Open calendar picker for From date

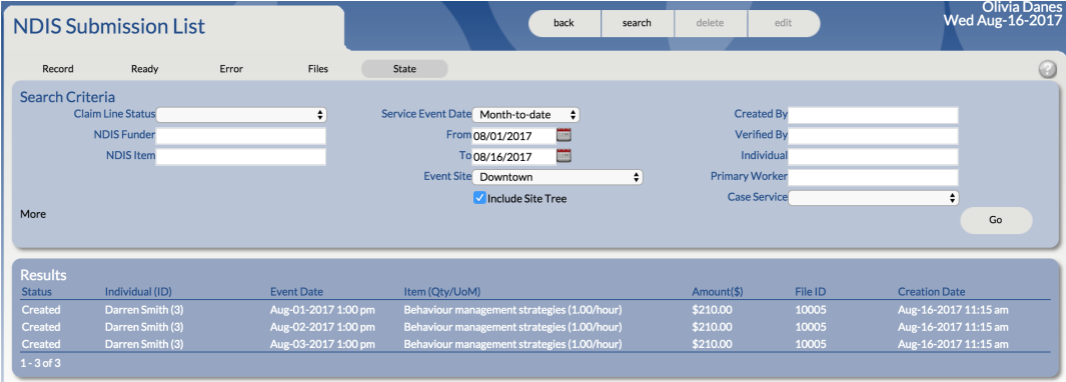pyautogui.click(x=564, y=135)
